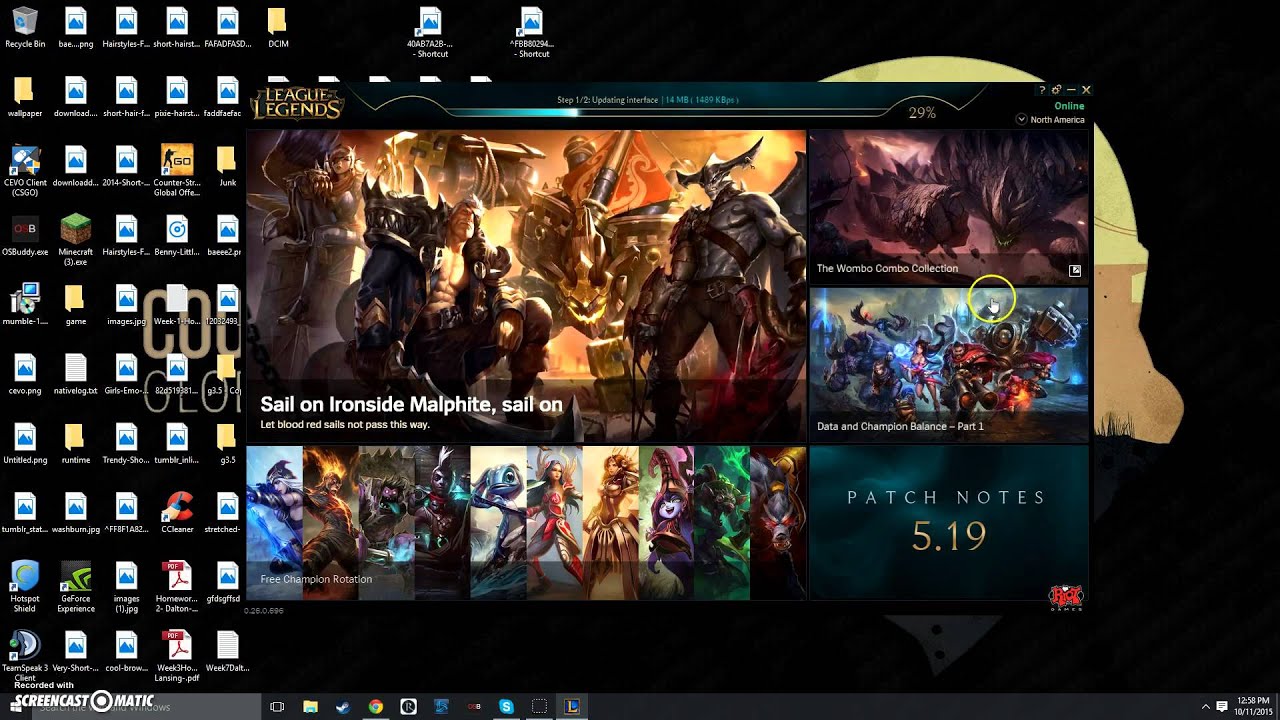Select the mumble installer icon
This screenshot has height=720, width=1280.
pos(25,305)
